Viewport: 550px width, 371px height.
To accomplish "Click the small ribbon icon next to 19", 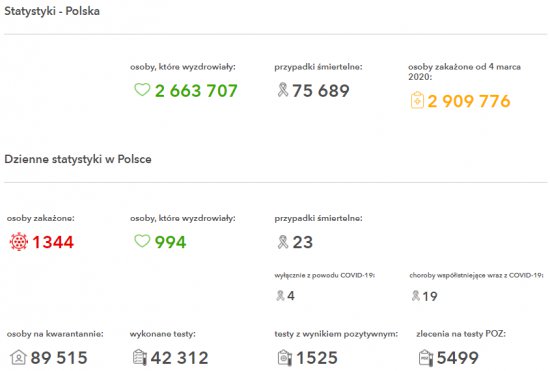I will pos(416,296).
